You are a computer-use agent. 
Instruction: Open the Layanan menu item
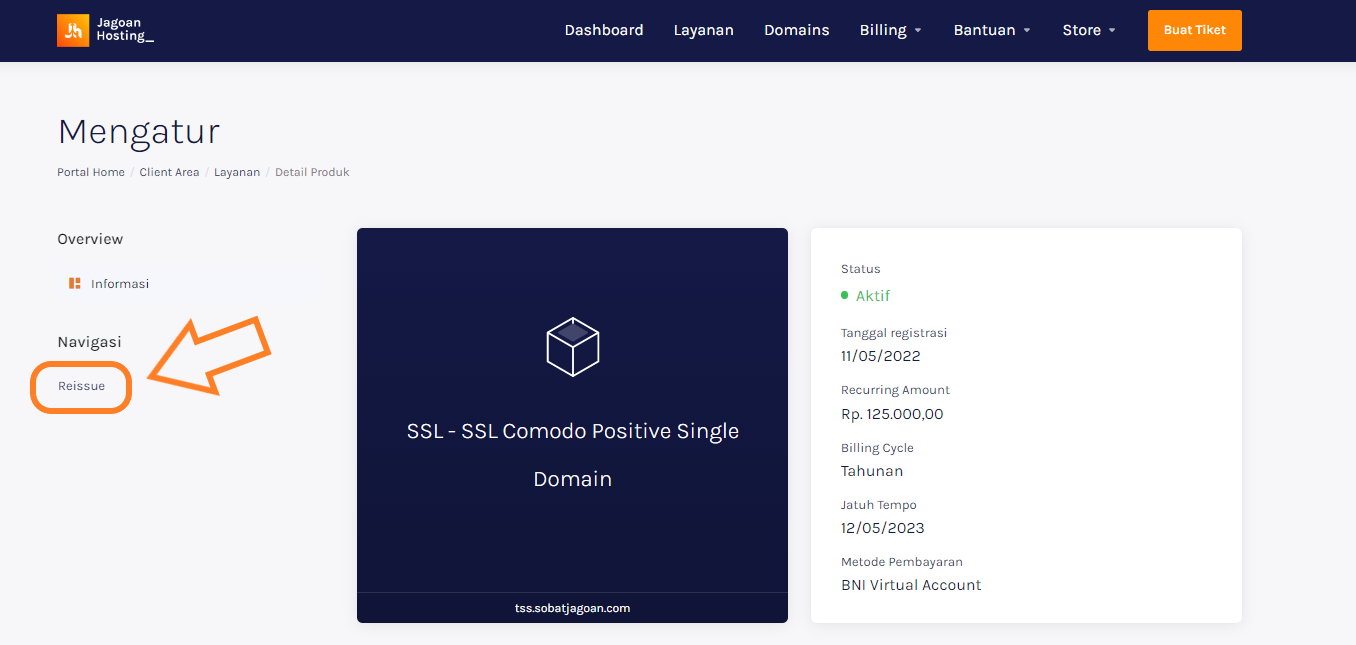703,30
